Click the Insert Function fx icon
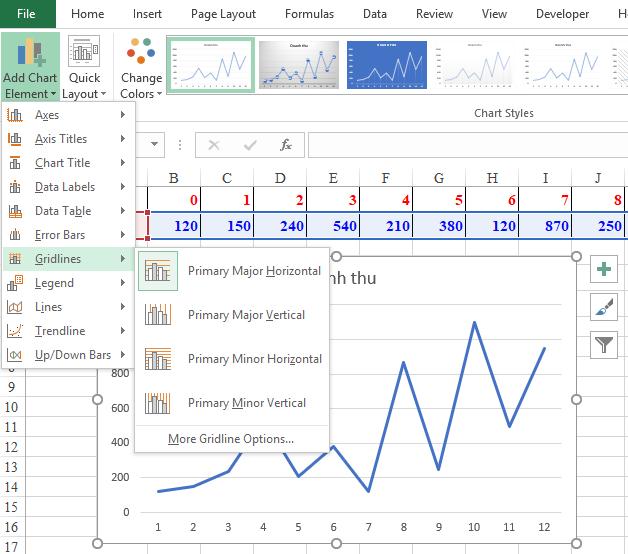The height and width of the screenshot is (554, 628). (286, 145)
